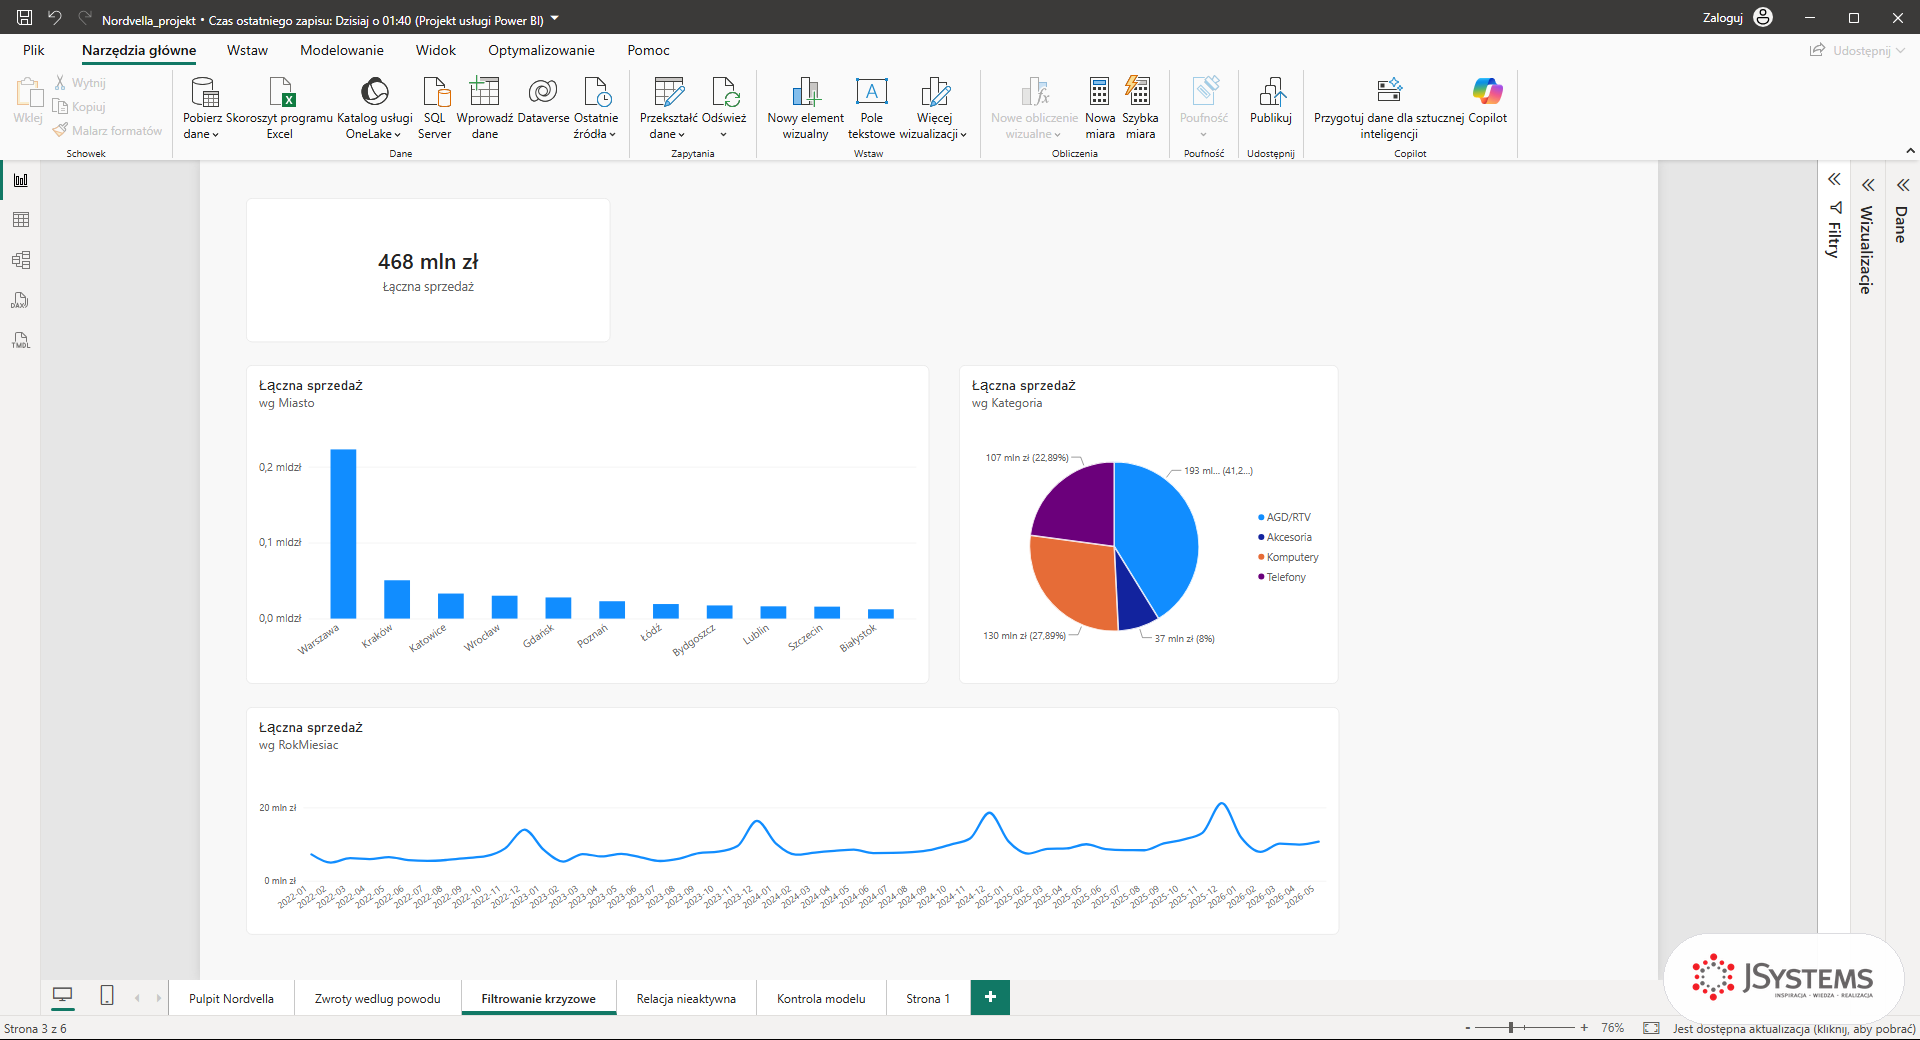Fit page to window icon
This screenshot has height=1040, width=1920.
click(x=1651, y=1028)
